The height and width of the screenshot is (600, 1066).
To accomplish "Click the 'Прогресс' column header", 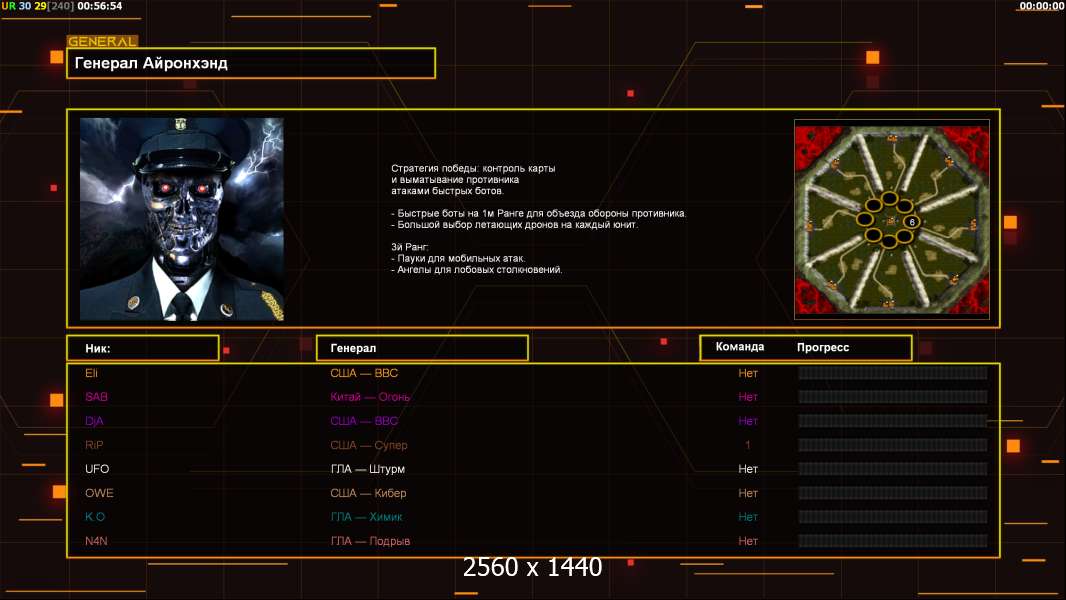I will pos(823,347).
